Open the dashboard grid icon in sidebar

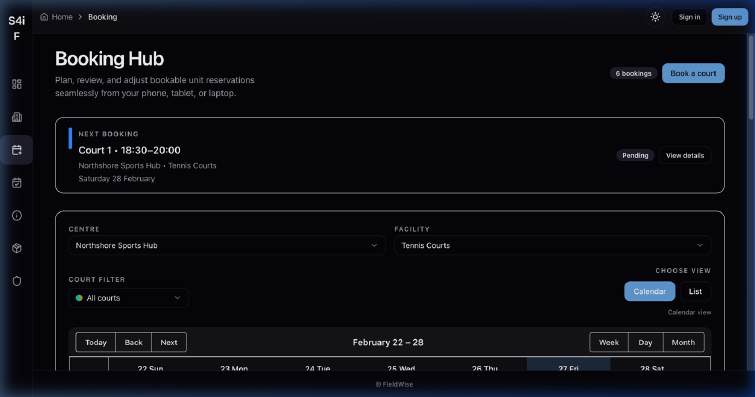tap(17, 84)
